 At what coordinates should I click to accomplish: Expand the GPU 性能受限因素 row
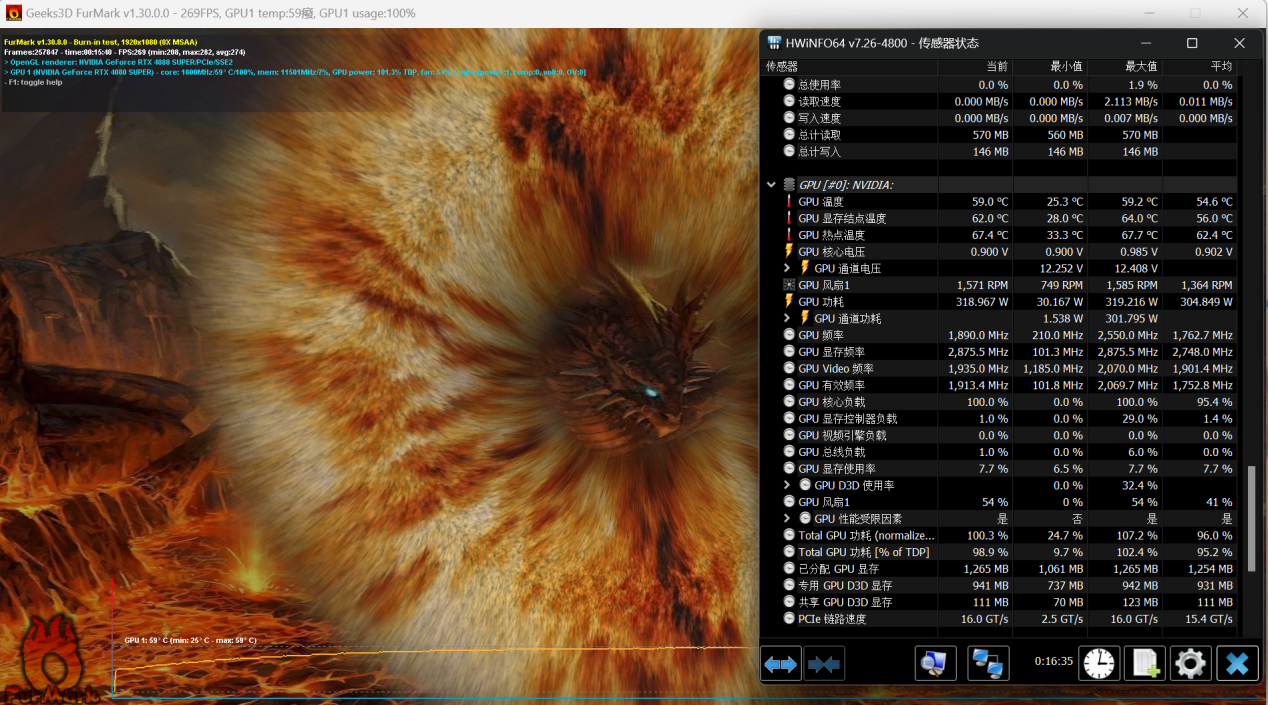click(787, 519)
